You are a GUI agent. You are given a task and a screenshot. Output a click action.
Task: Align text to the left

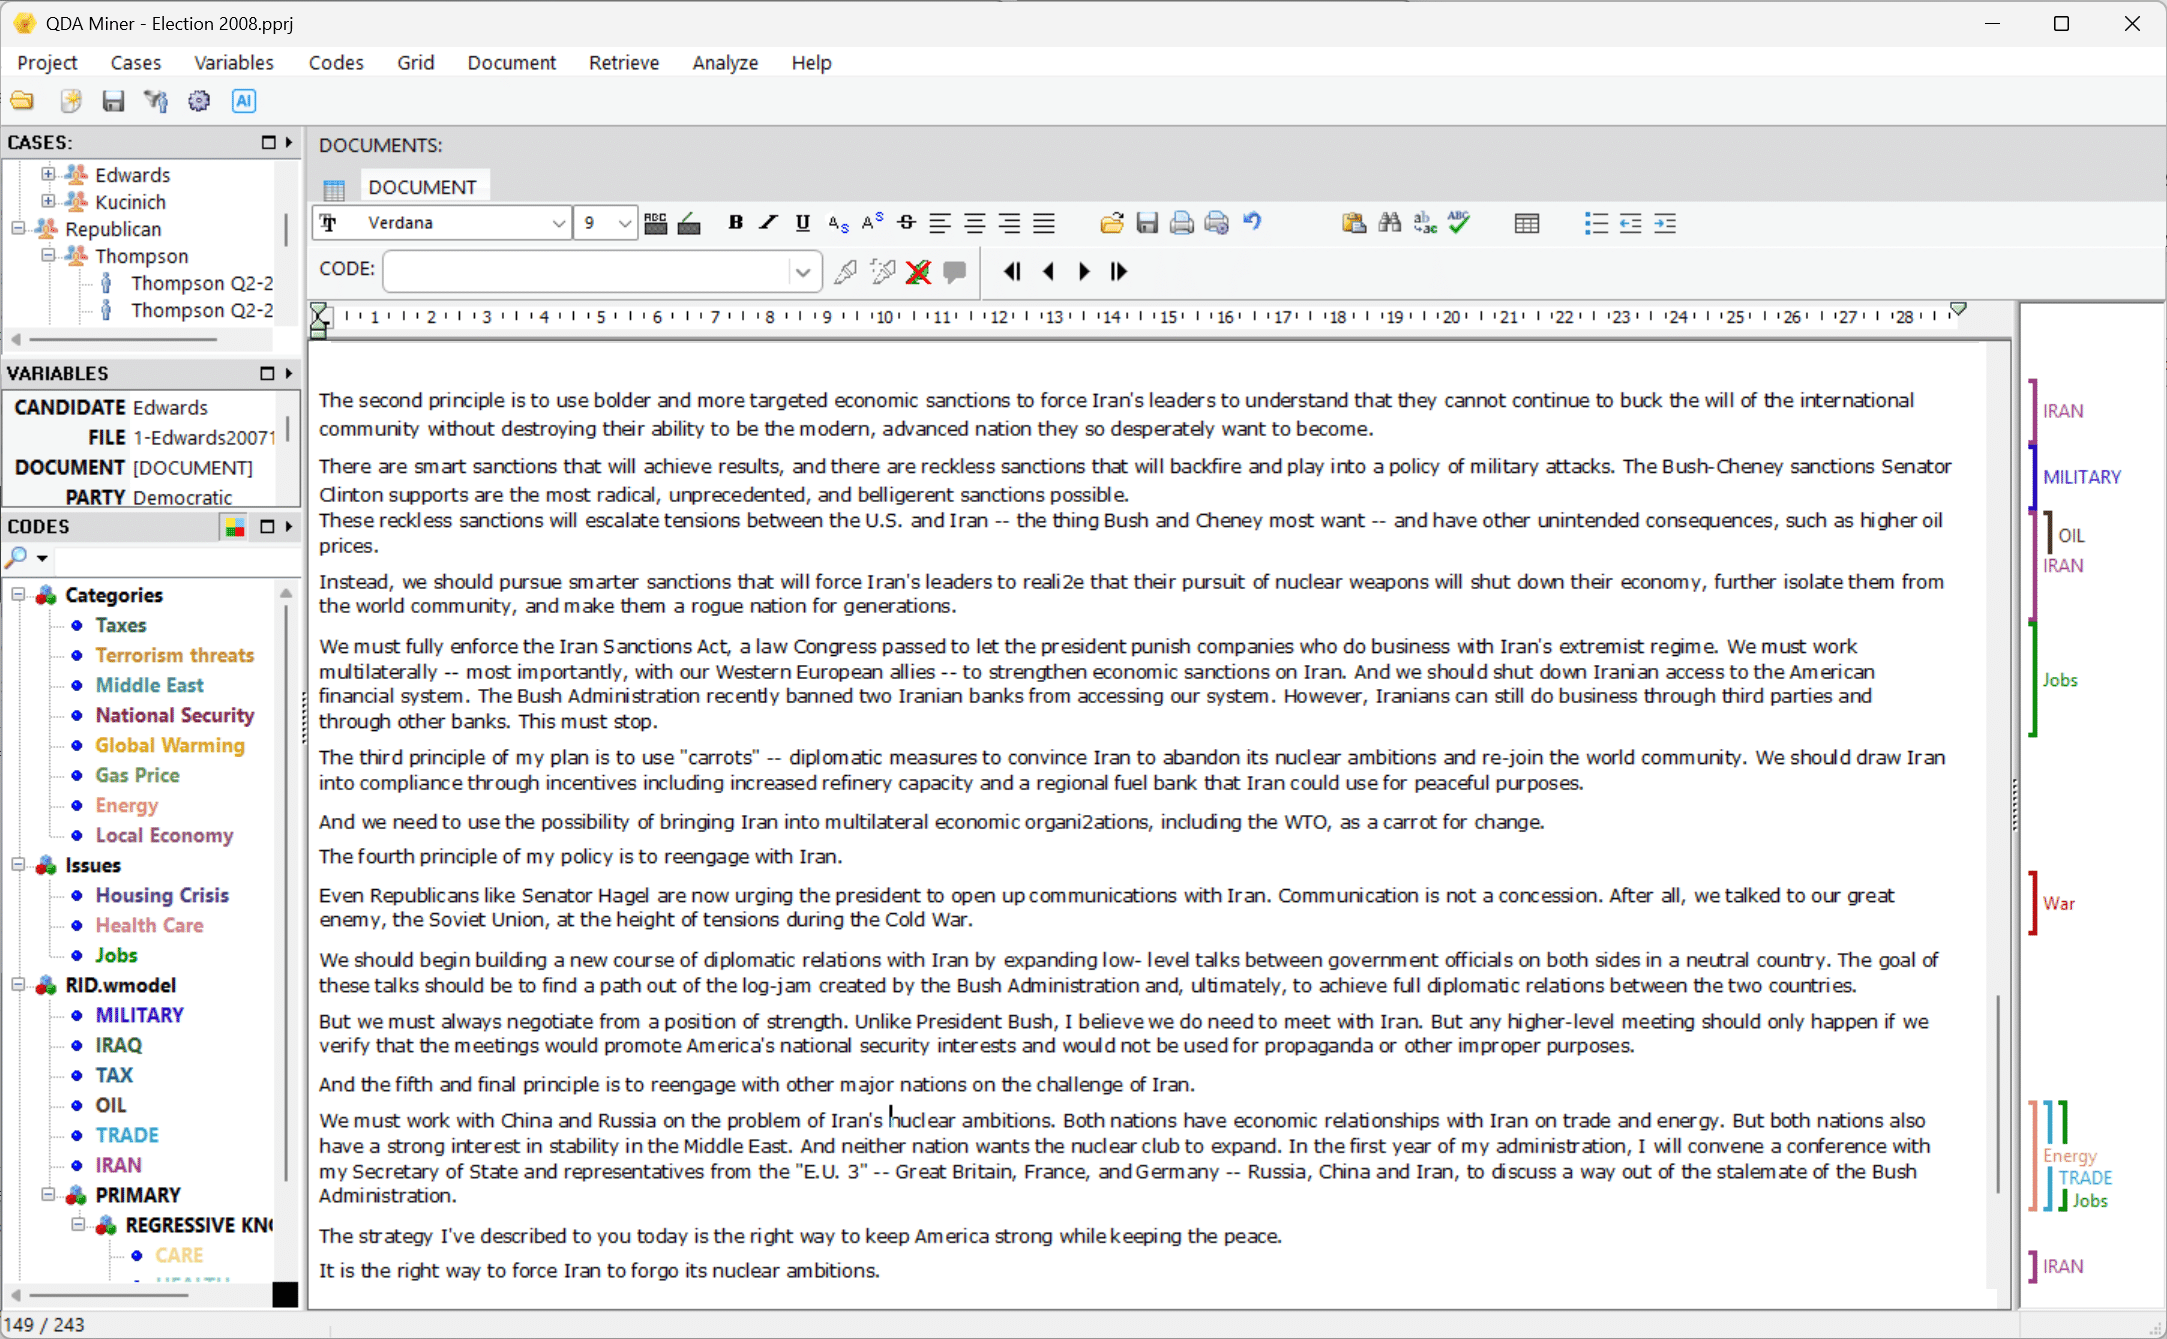[x=940, y=223]
